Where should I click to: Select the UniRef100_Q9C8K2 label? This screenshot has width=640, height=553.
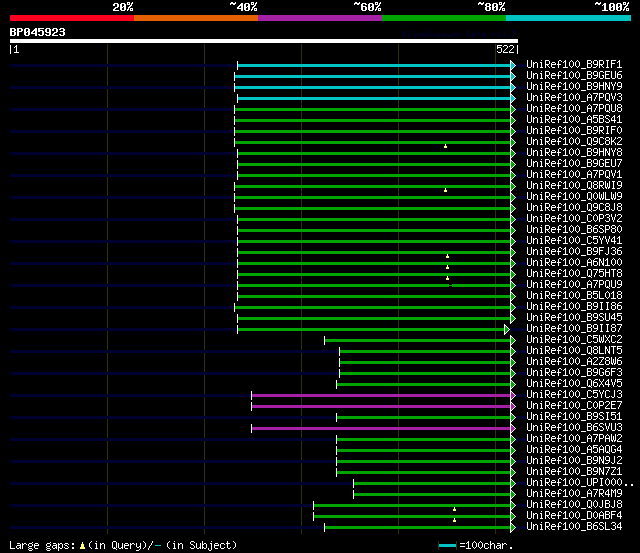[x=574, y=142]
